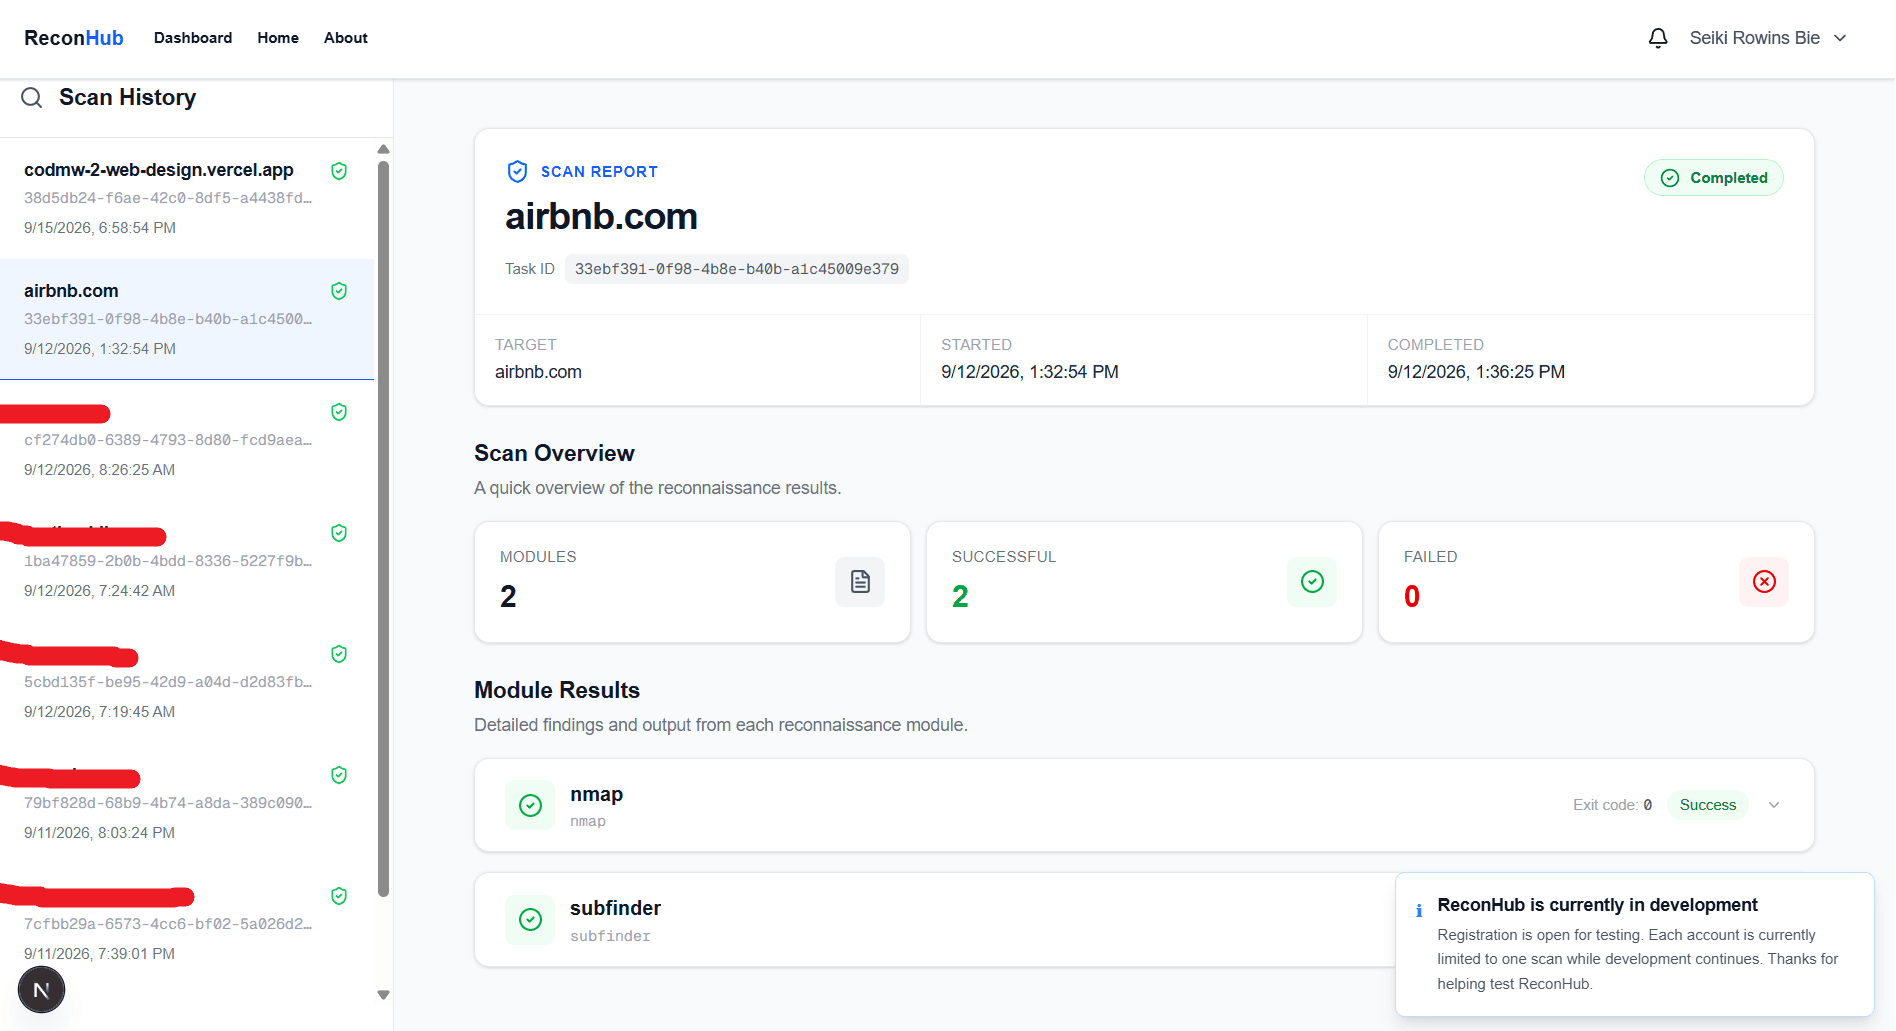Click shield icon on airbnb.com history row

(339, 291)
